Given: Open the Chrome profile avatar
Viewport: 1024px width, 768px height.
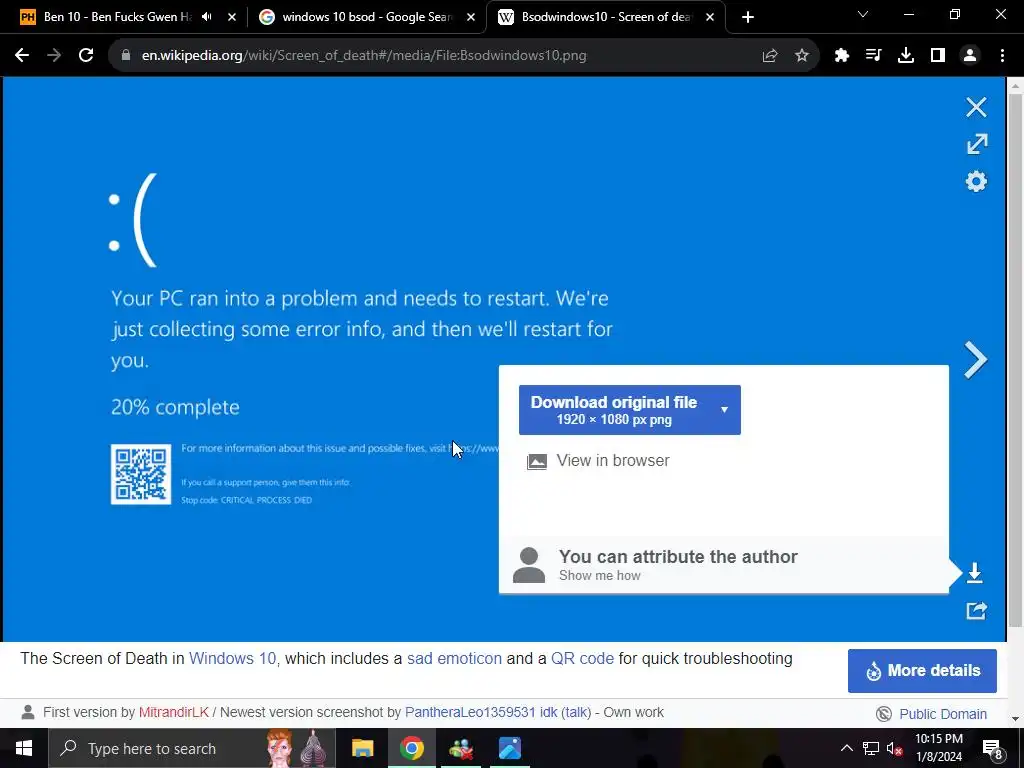Looking at the screenshot, I should [x=970, y=56].
